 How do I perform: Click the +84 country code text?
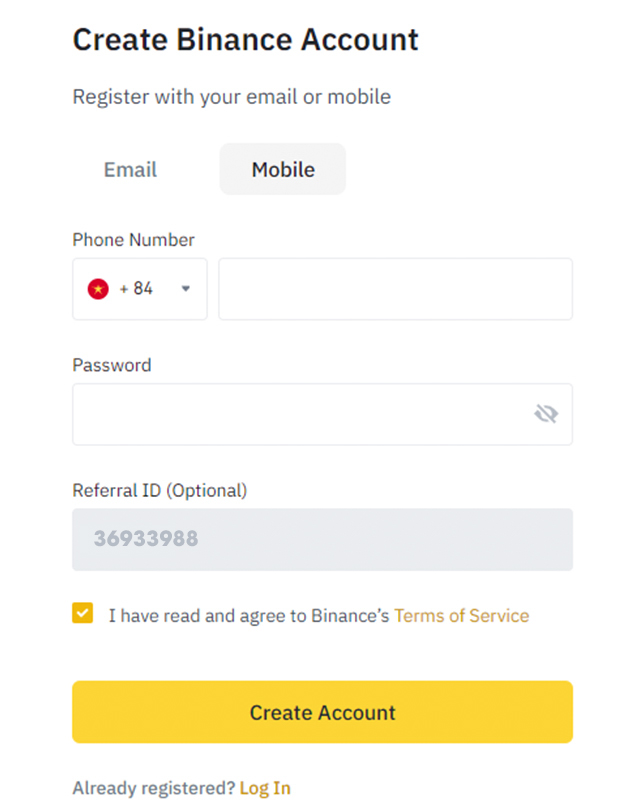[136, 288]
